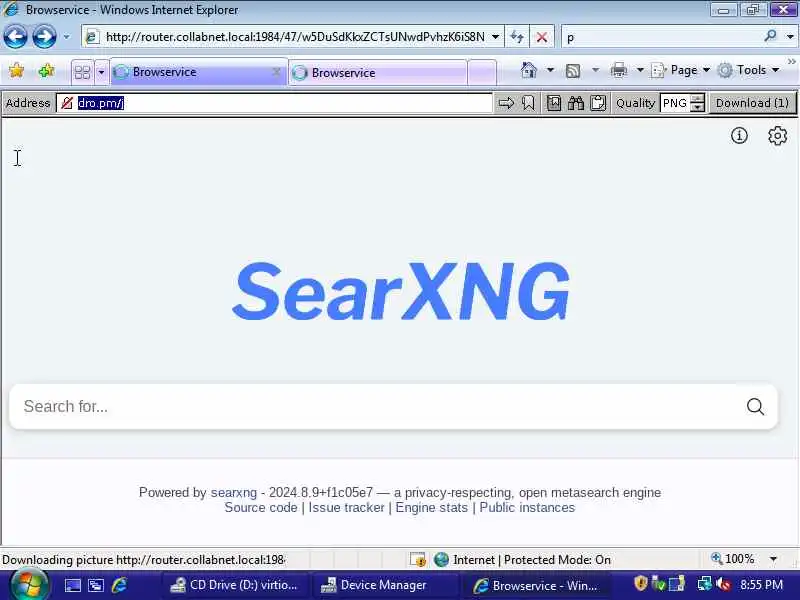The image size is (800, 600).
Task: Expand the Print options dropdown arrow
Action: tap(640, 70)
